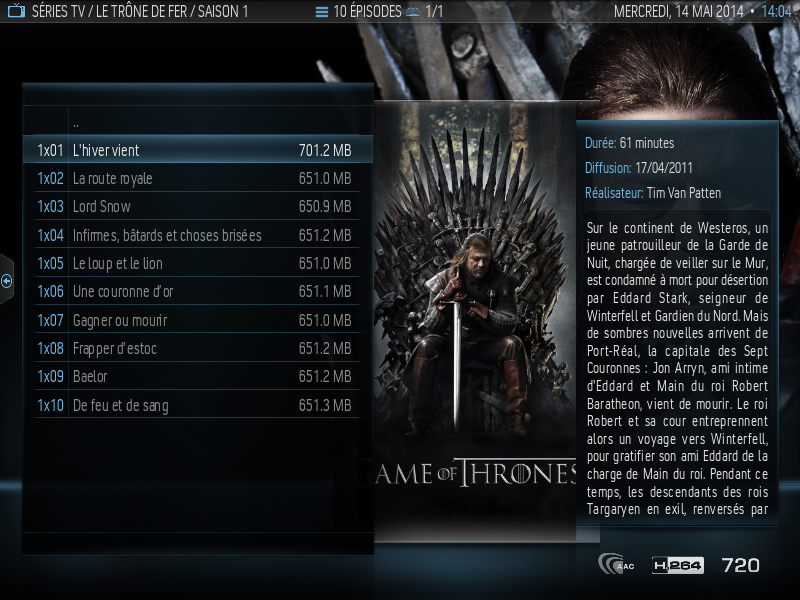Click the Durée: 61 minutes line

click(630, 143)
